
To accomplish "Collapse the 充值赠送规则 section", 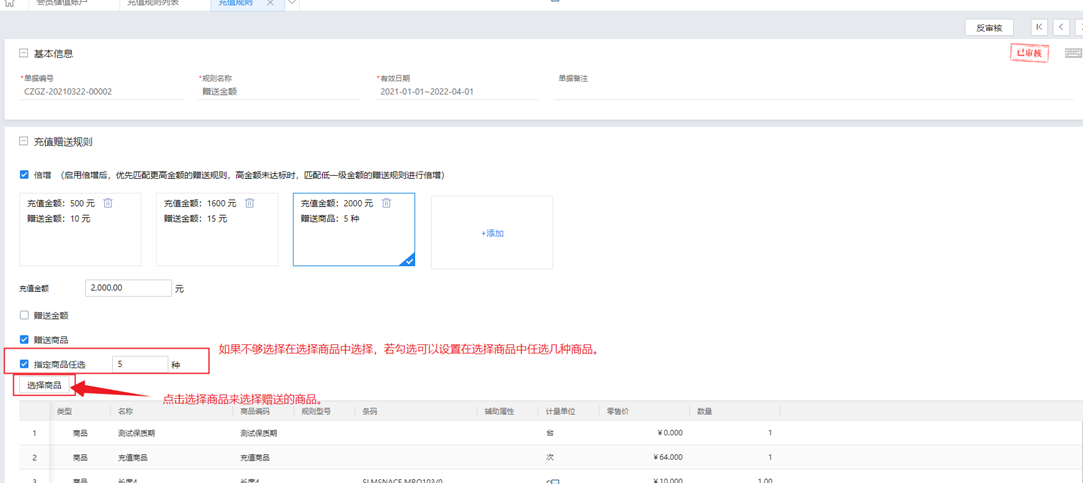I will pyautogui.click(x=24, y=142).
